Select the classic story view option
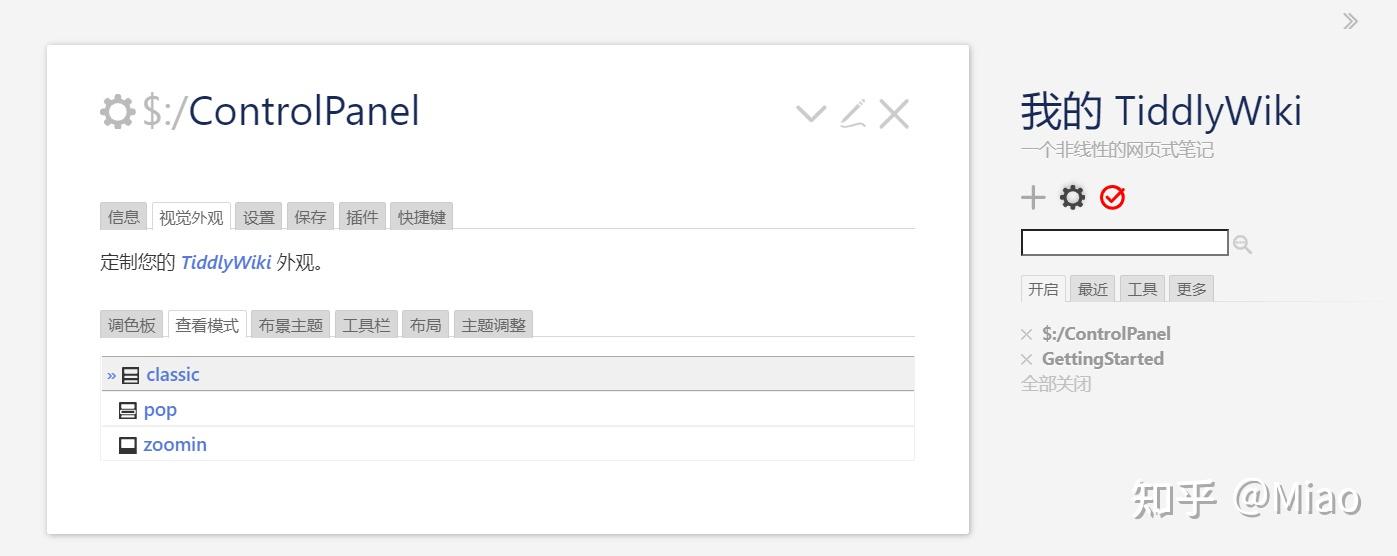Image resolution: width=1397 pixels, height=556 pixels. click(173, 375)
